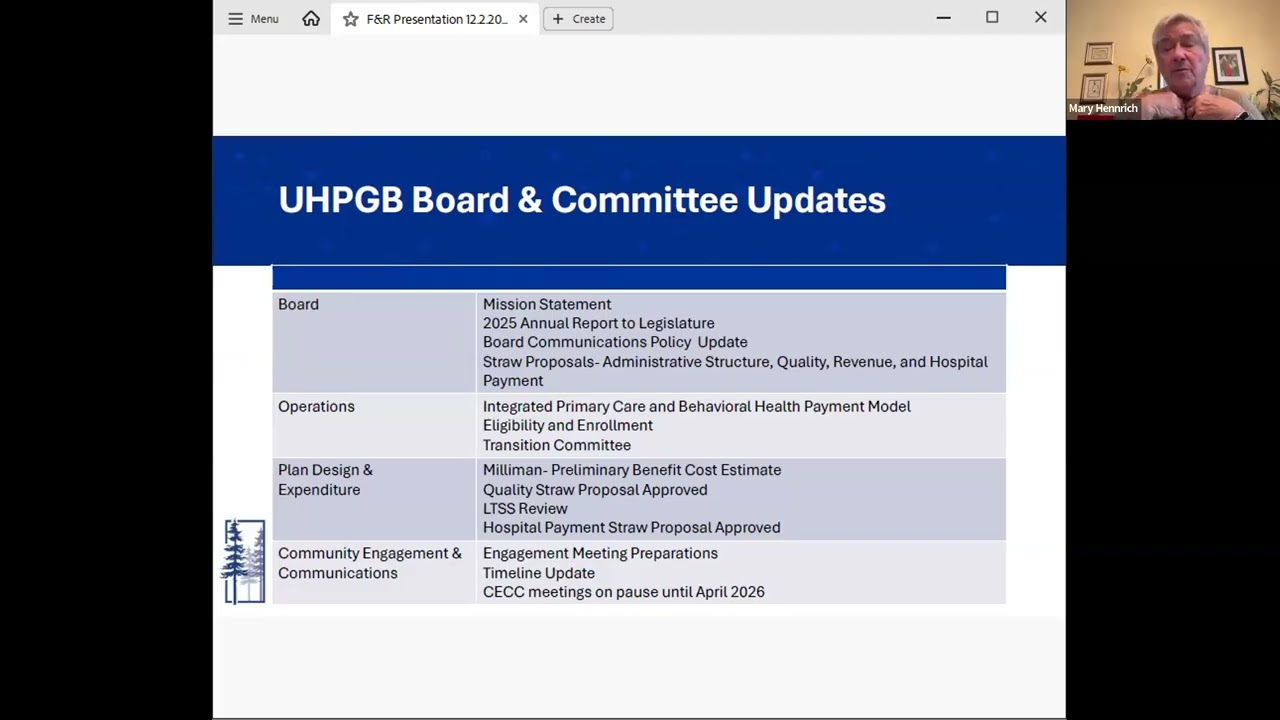1280x720 pixels.
Task: Click Mary Hennrich's video thumbnail
Action: click(1173, 60)
